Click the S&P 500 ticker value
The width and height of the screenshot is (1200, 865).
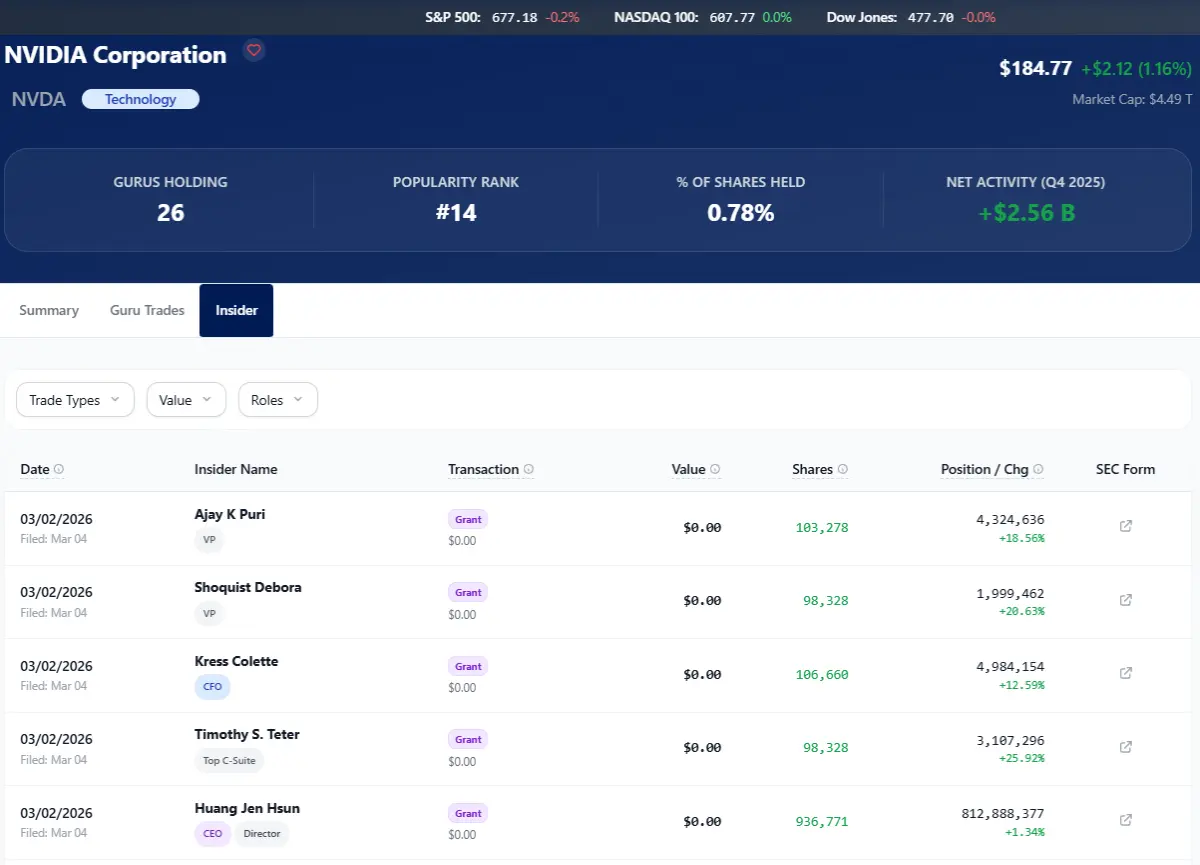(515, 17)
